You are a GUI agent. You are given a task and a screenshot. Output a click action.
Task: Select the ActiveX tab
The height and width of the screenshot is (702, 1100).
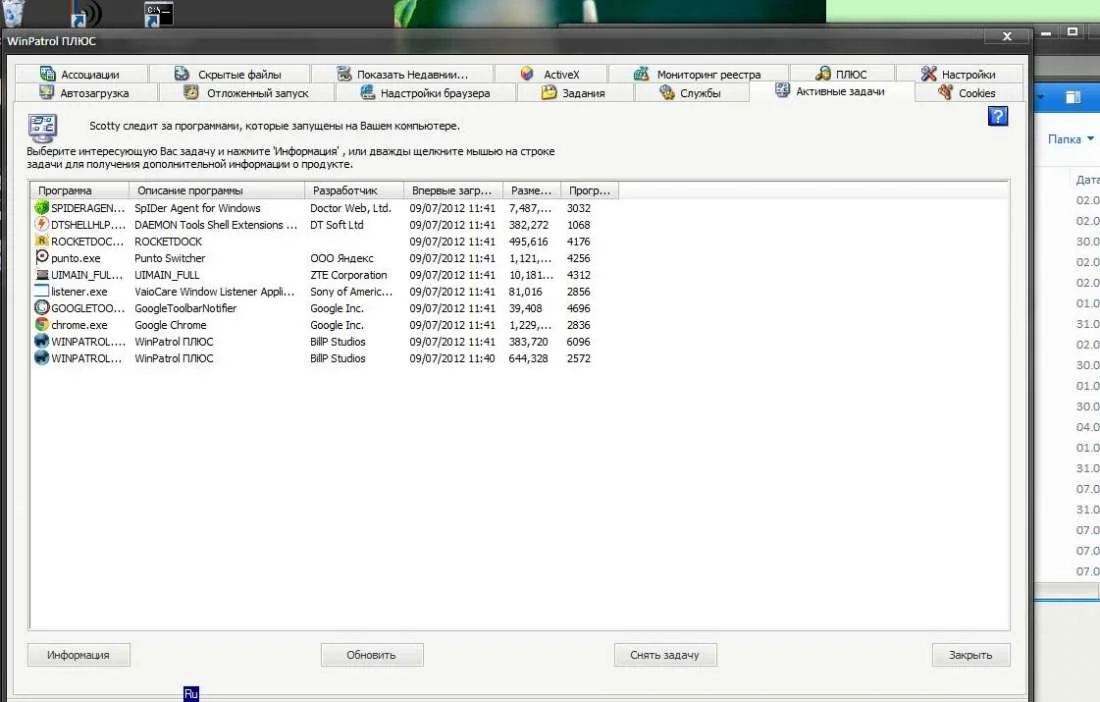[x=551, y=74]
